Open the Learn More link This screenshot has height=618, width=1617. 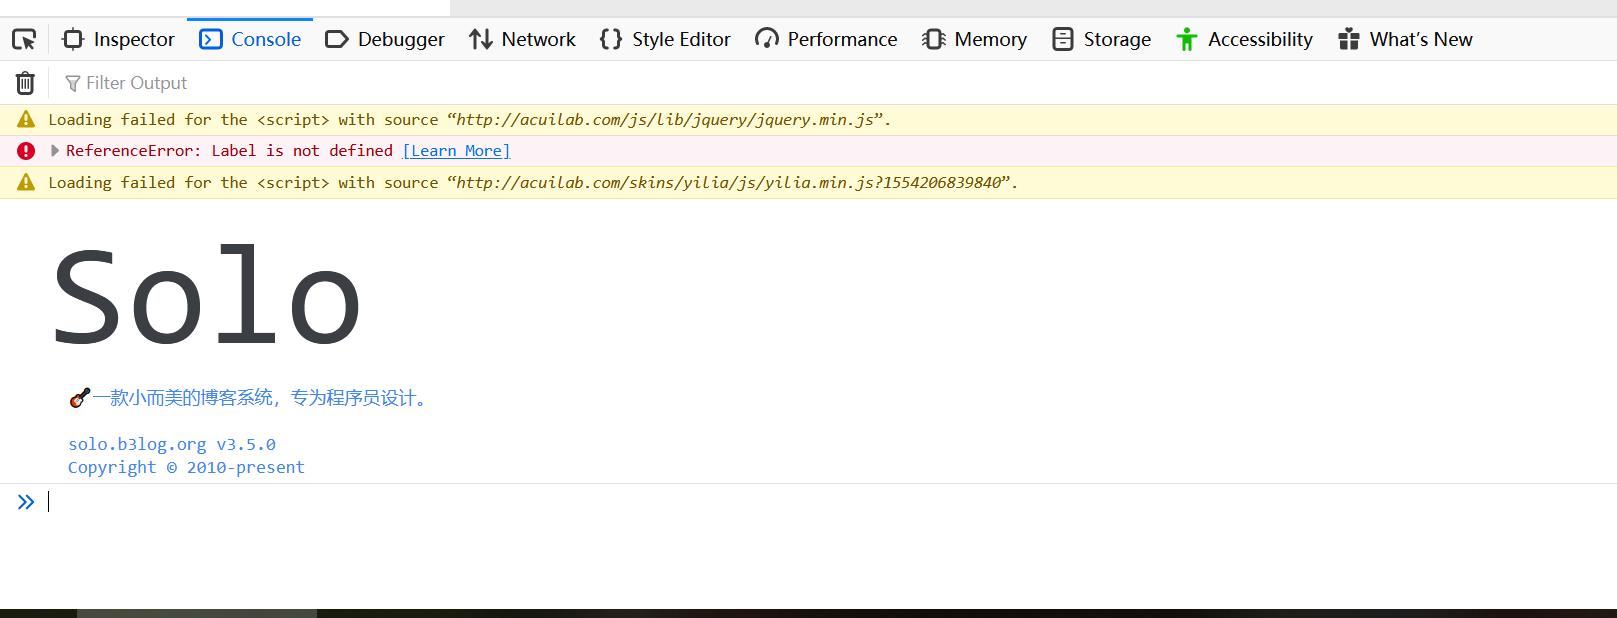click(x=456, y=151)
